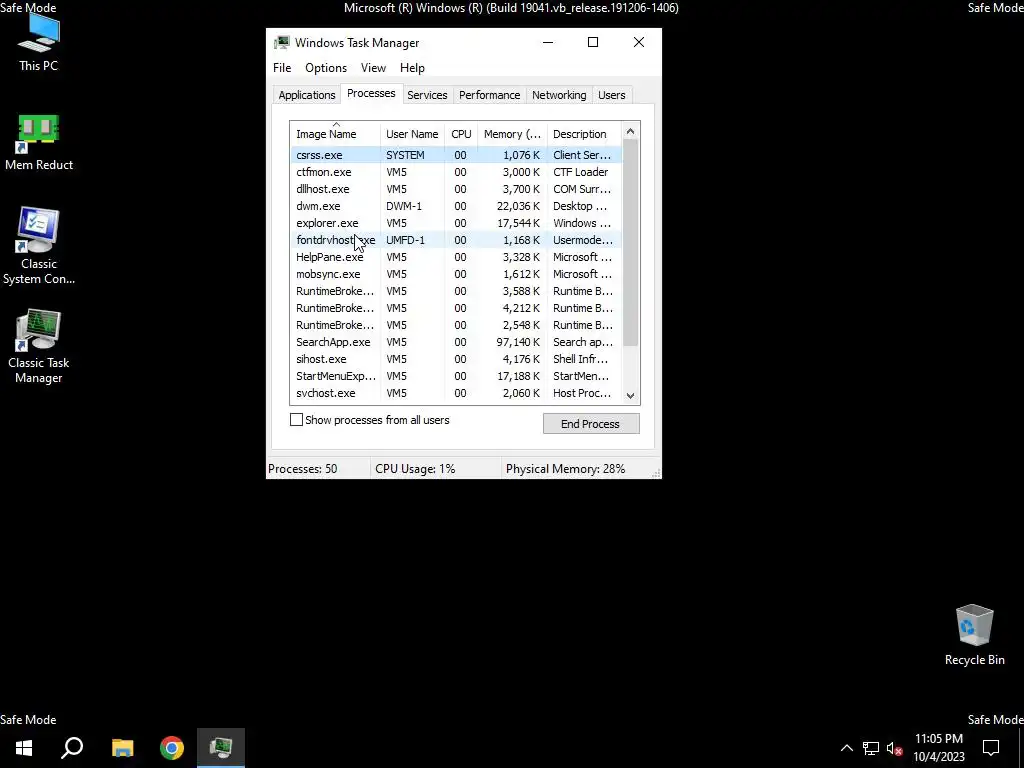Image resolution: width=1024 pixels, height=768 pixels.
Task: Switch to the Applications tab
Action: coord(307,95)
